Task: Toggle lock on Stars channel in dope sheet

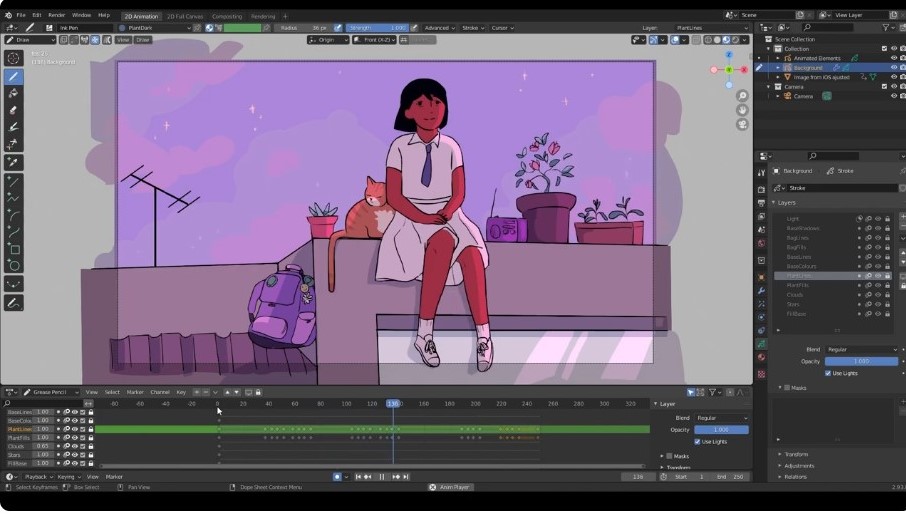Action: pos(91,455)
